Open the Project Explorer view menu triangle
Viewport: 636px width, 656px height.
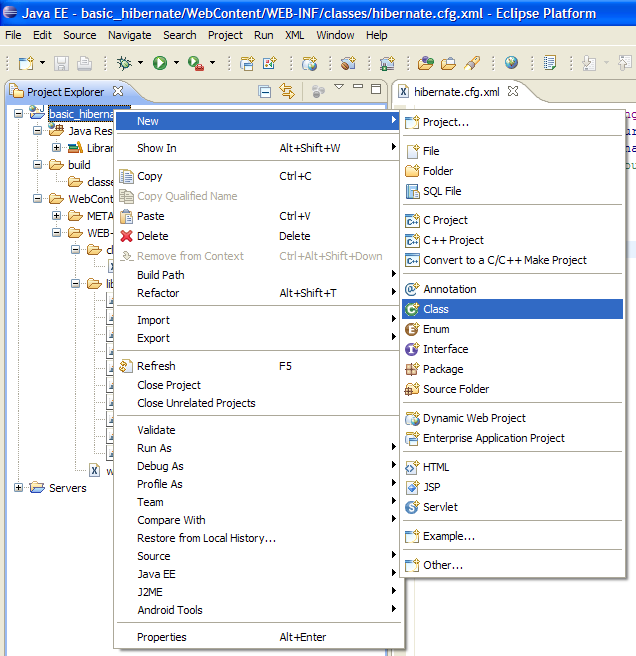pos(339,87)
